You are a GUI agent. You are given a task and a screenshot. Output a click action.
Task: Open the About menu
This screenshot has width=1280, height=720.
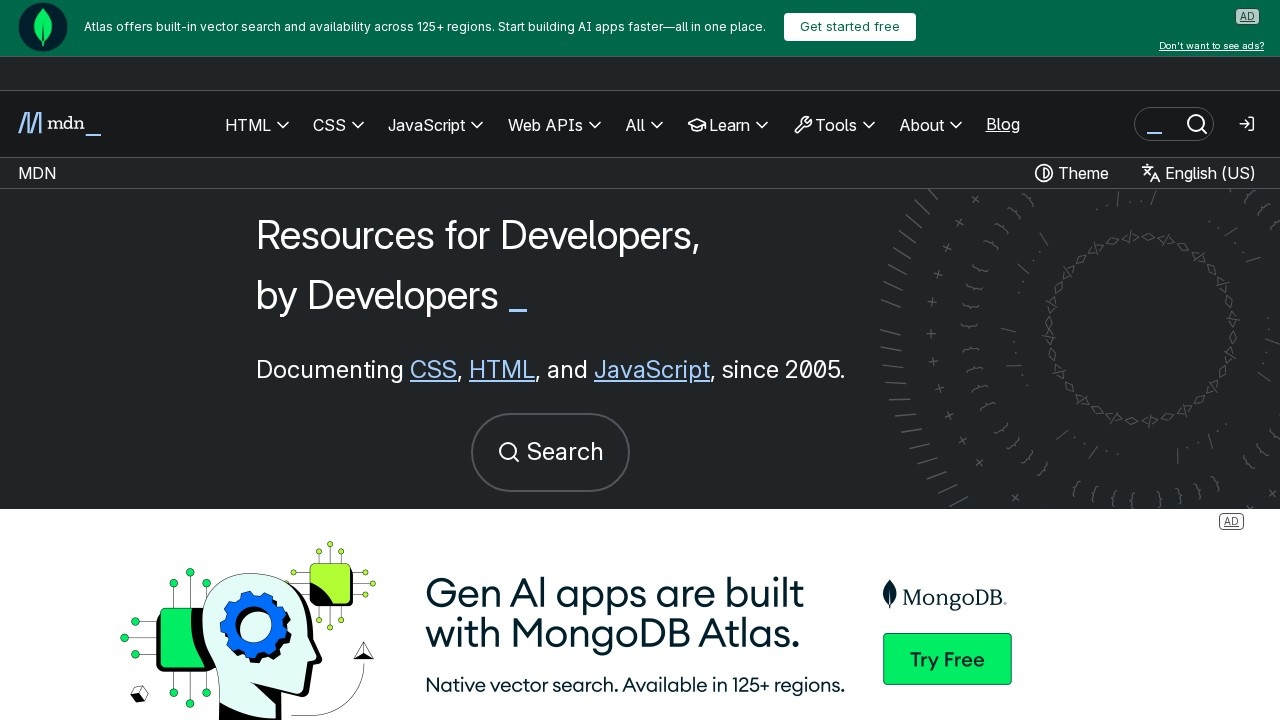click(x=930, y=125)
